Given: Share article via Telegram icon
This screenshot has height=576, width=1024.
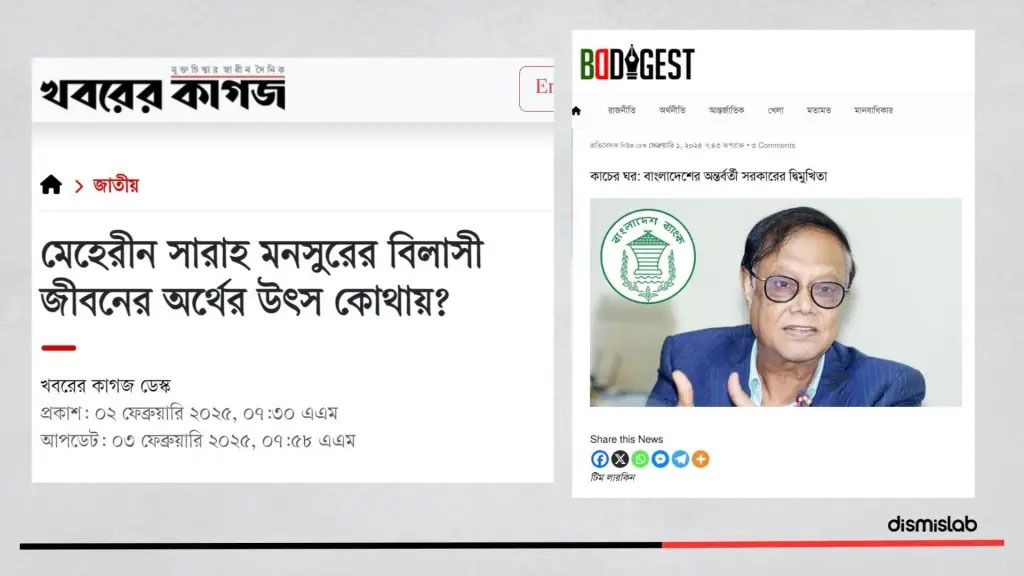Looking at the screenshot, I should (x=680, y=459).
